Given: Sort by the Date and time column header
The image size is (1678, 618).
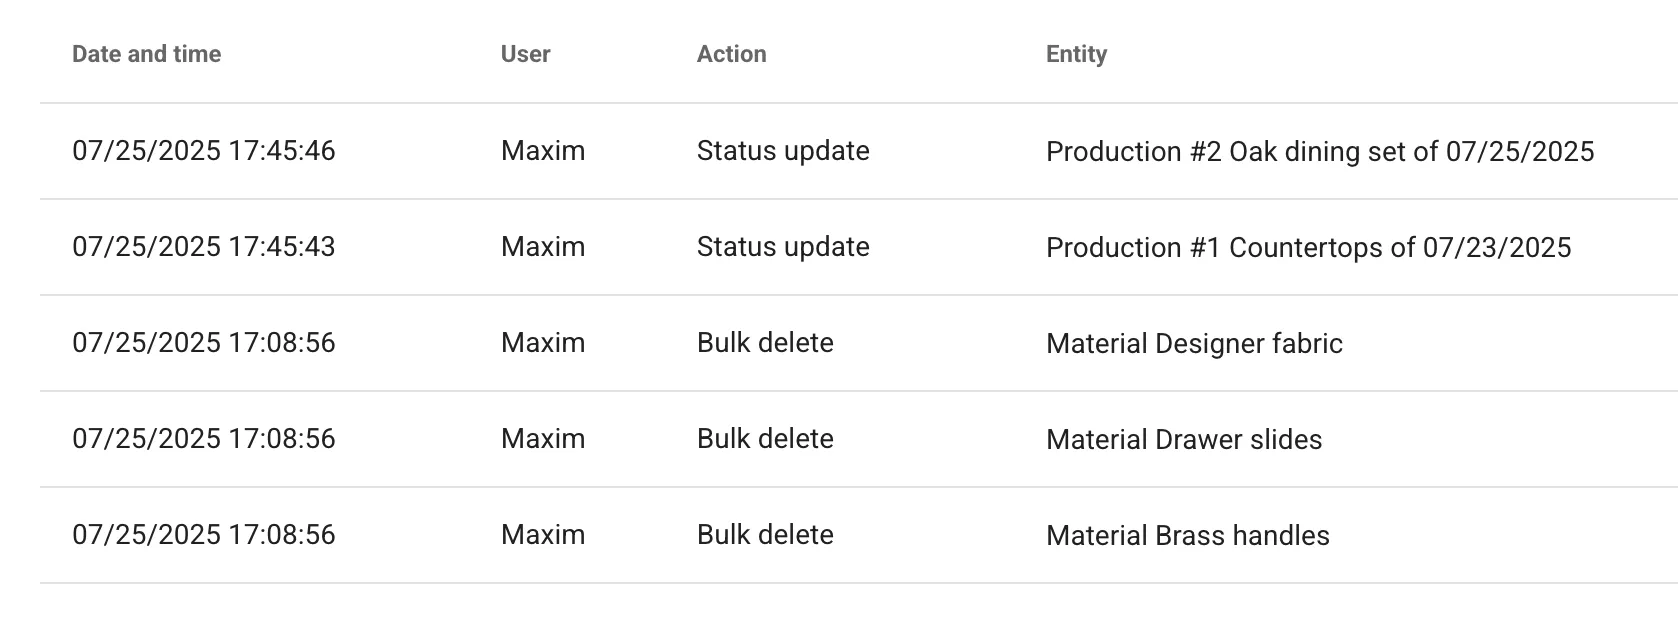Looking at the screenshot, I should pyautogui.click(x=147, y=54).
